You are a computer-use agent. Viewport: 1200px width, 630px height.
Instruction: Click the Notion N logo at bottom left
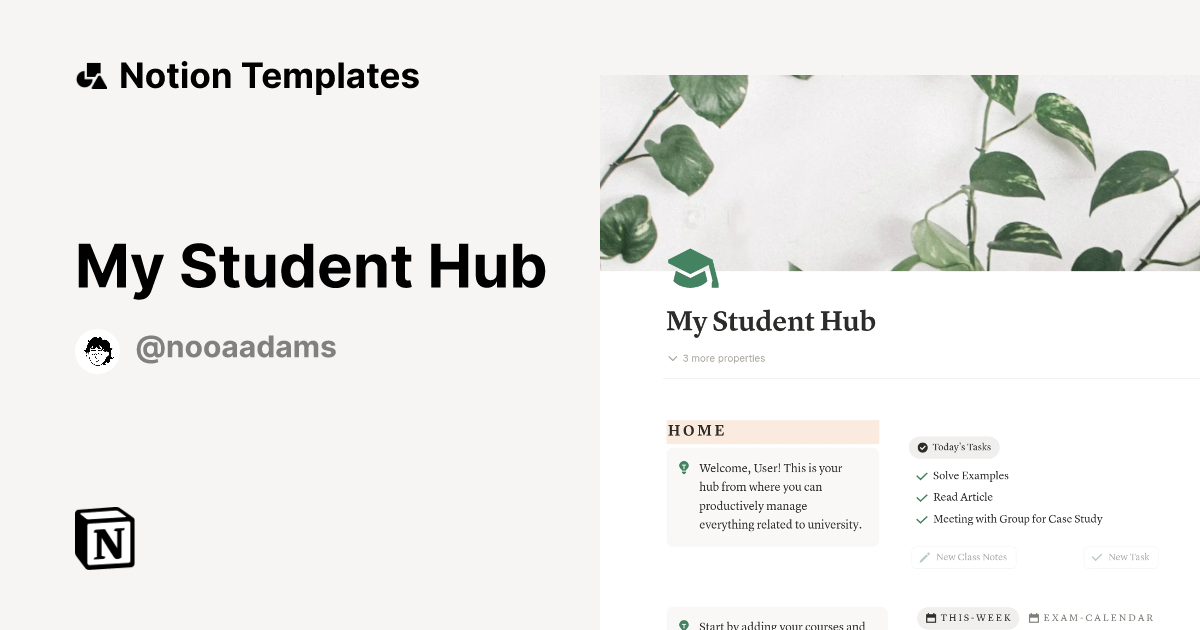(103, 538)
